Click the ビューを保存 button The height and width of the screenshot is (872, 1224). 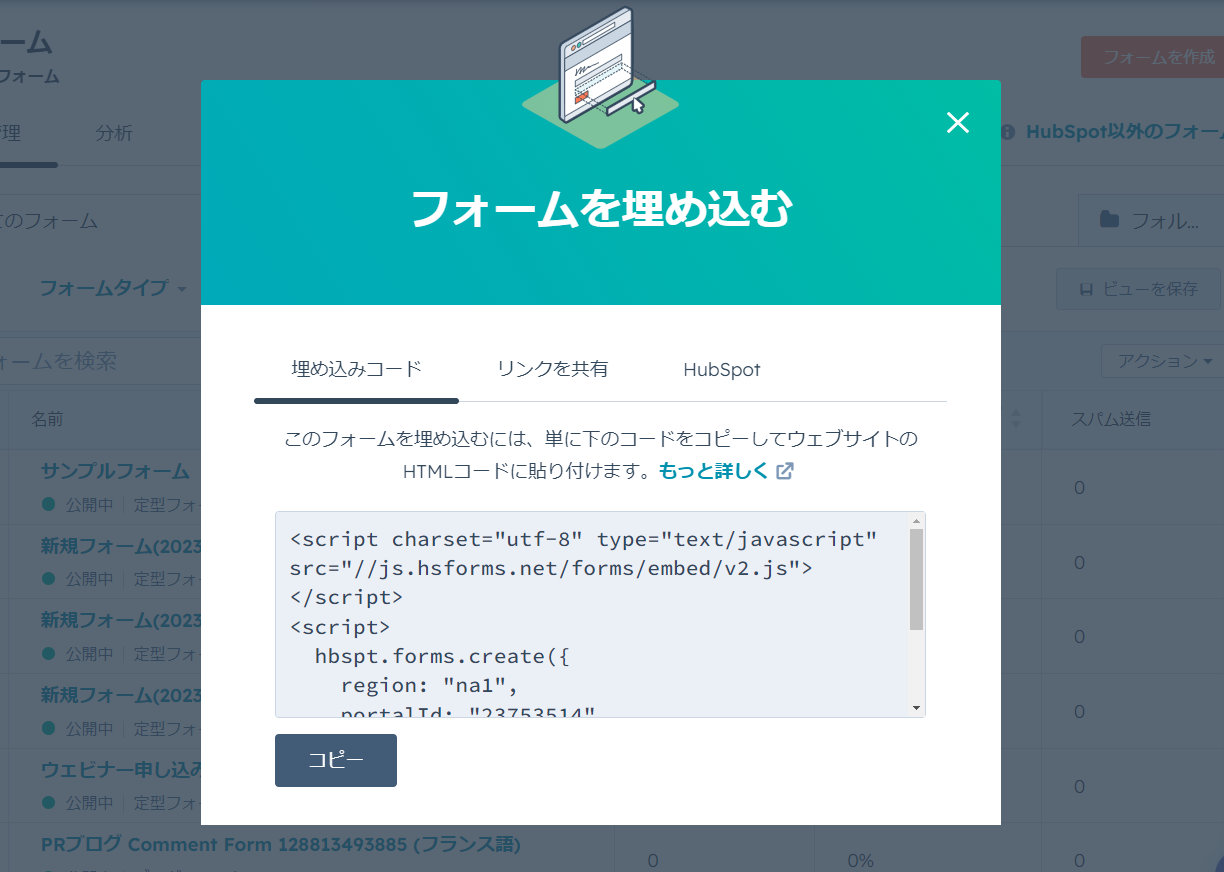[1138, 289]
